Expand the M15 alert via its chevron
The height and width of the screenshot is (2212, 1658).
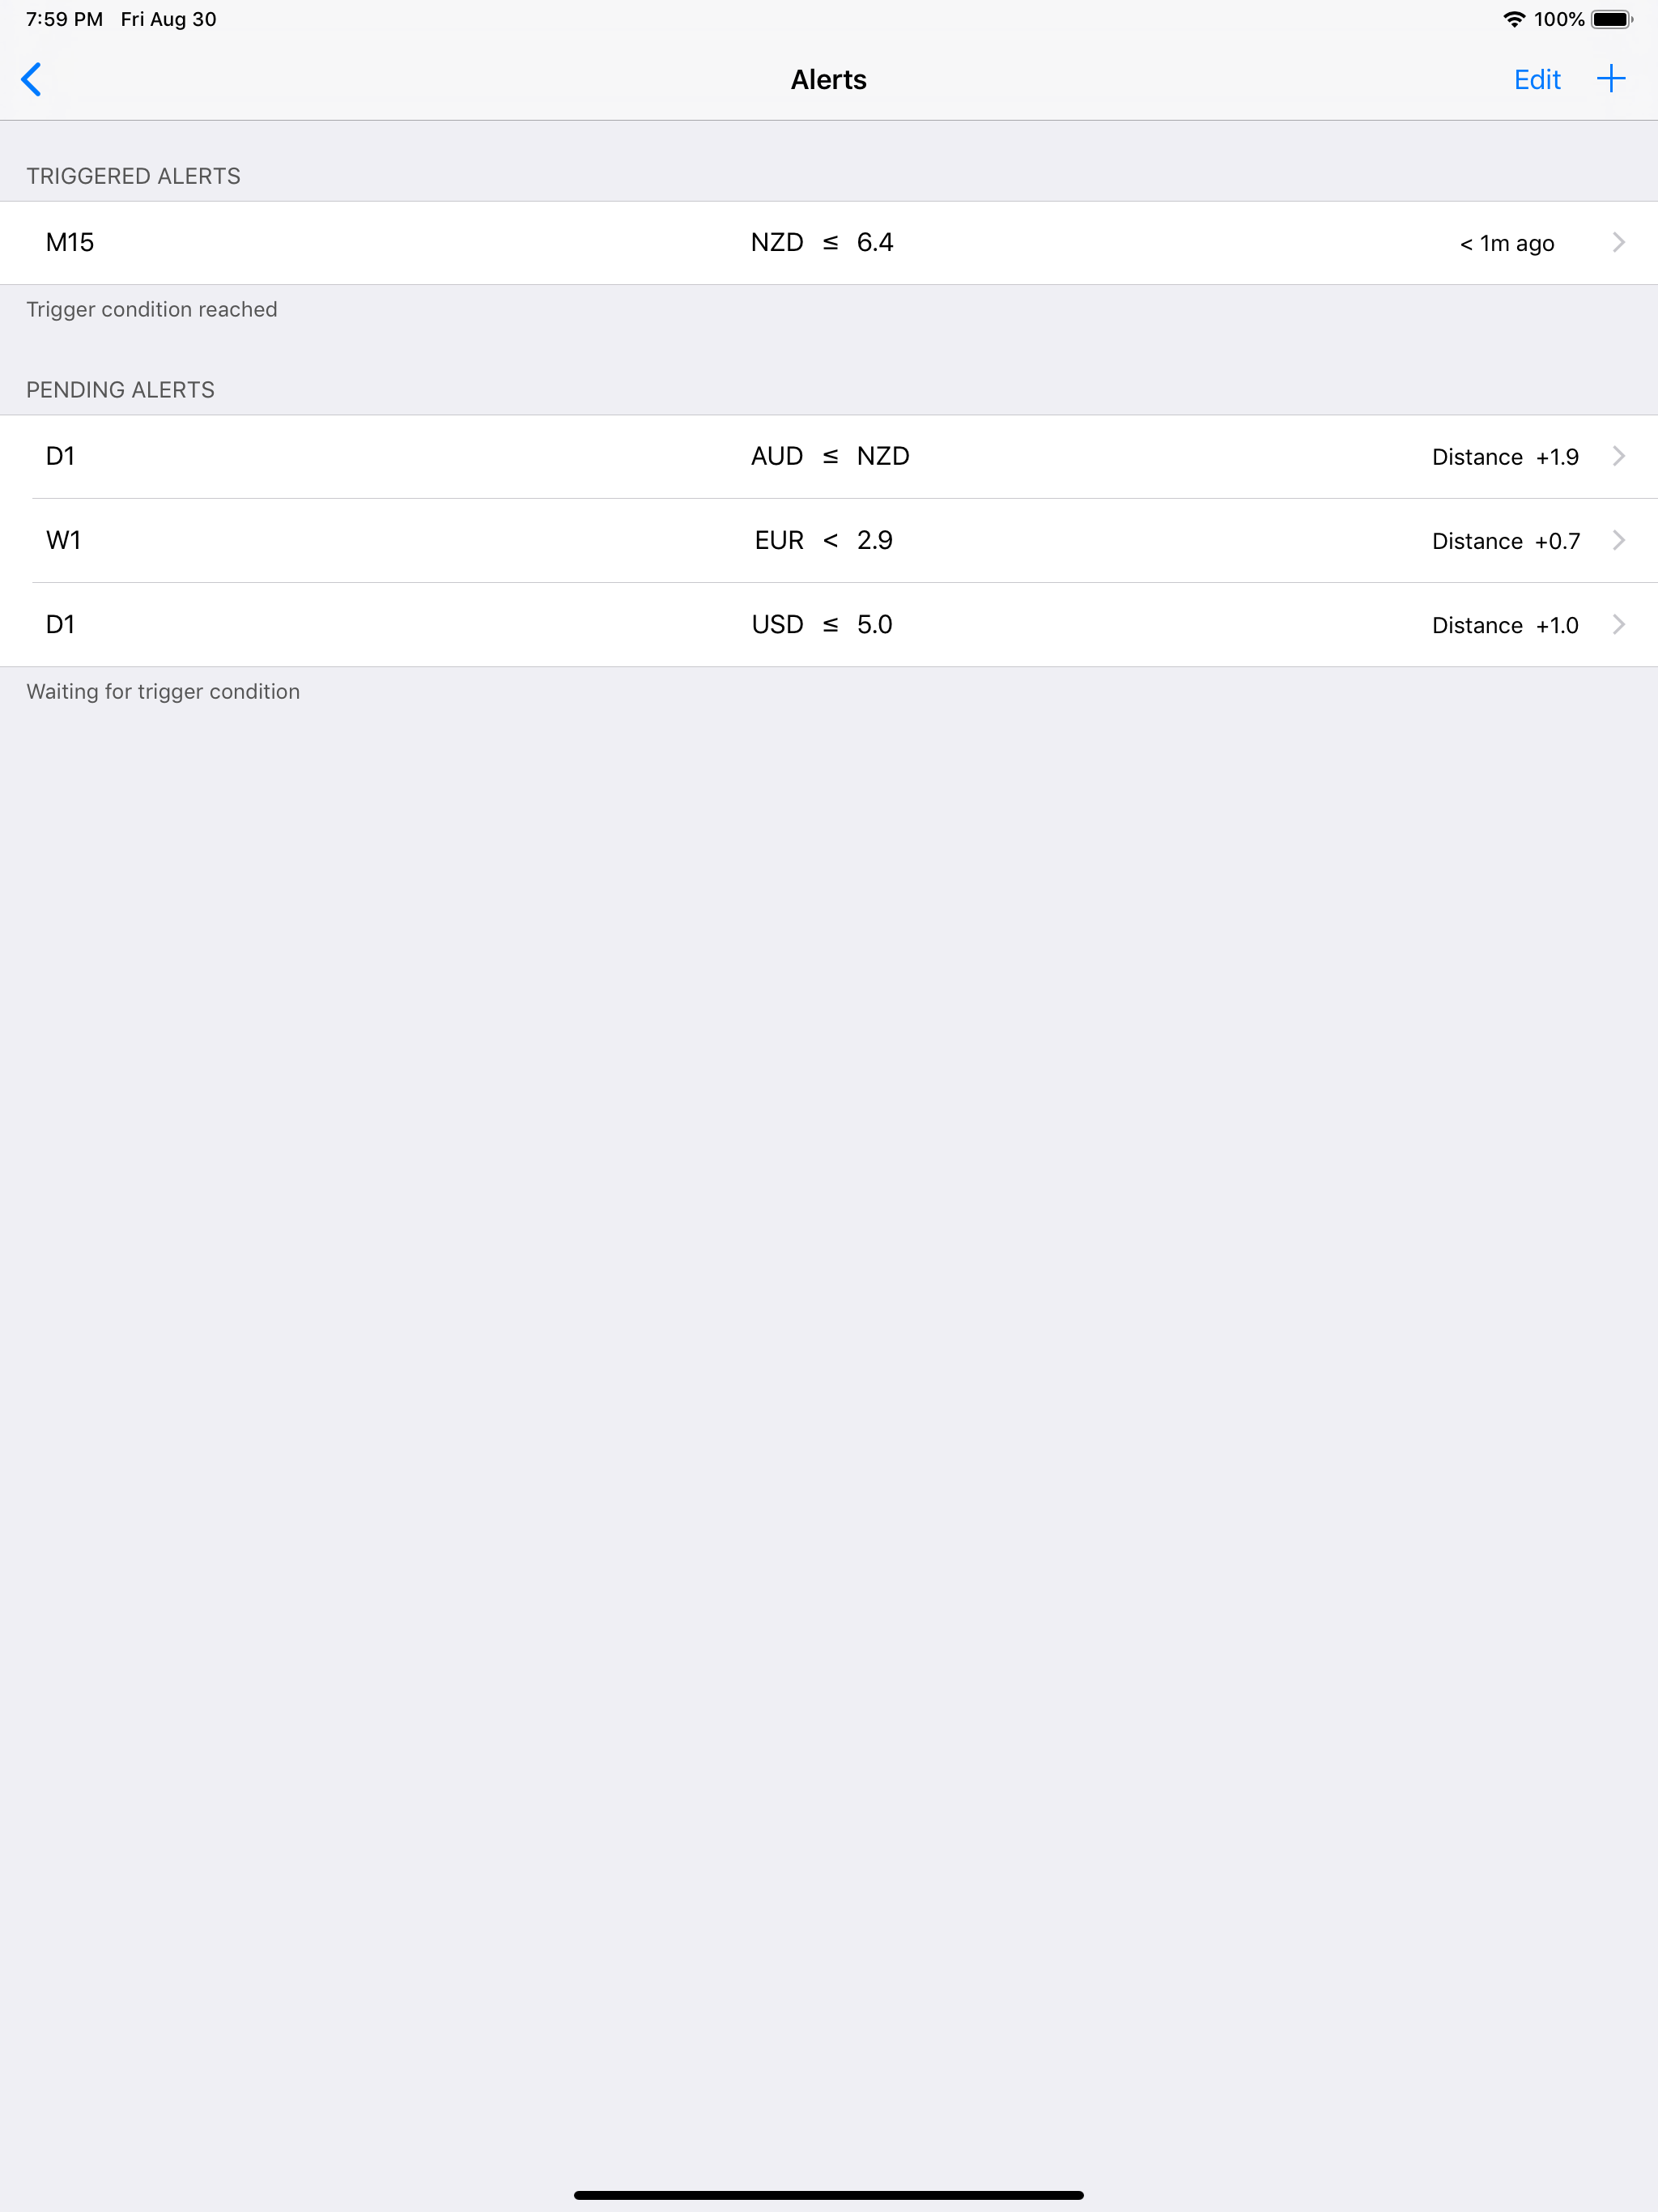1621,242
